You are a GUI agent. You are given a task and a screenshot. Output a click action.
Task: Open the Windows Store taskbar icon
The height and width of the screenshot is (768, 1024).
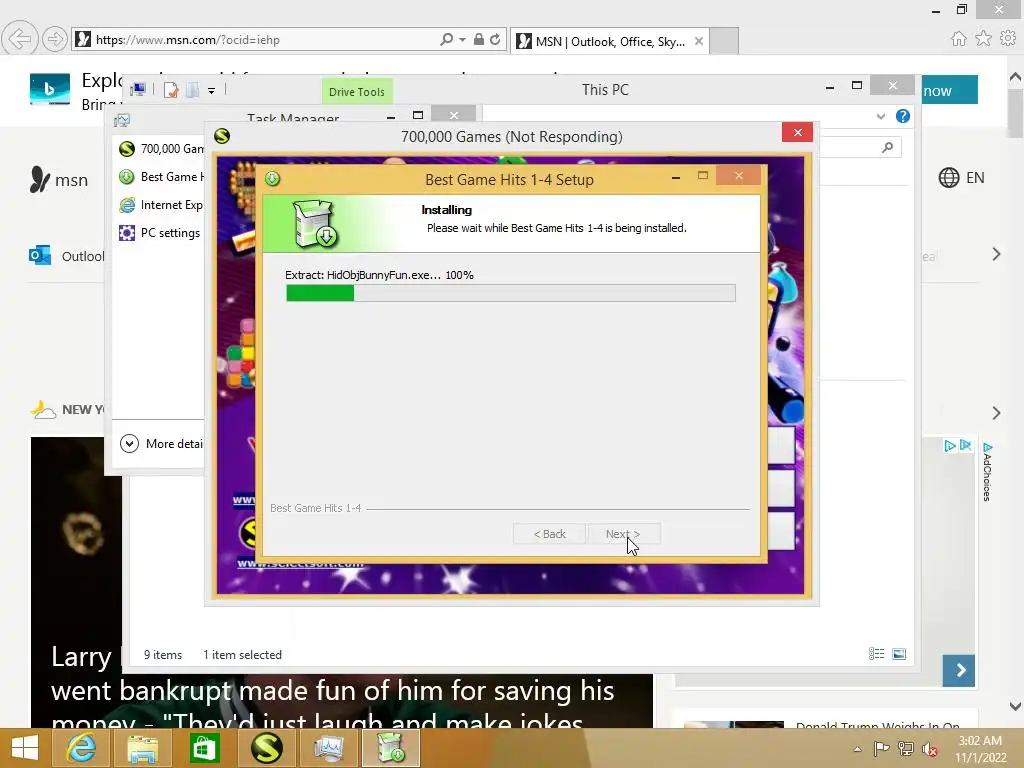click(204, 748)
